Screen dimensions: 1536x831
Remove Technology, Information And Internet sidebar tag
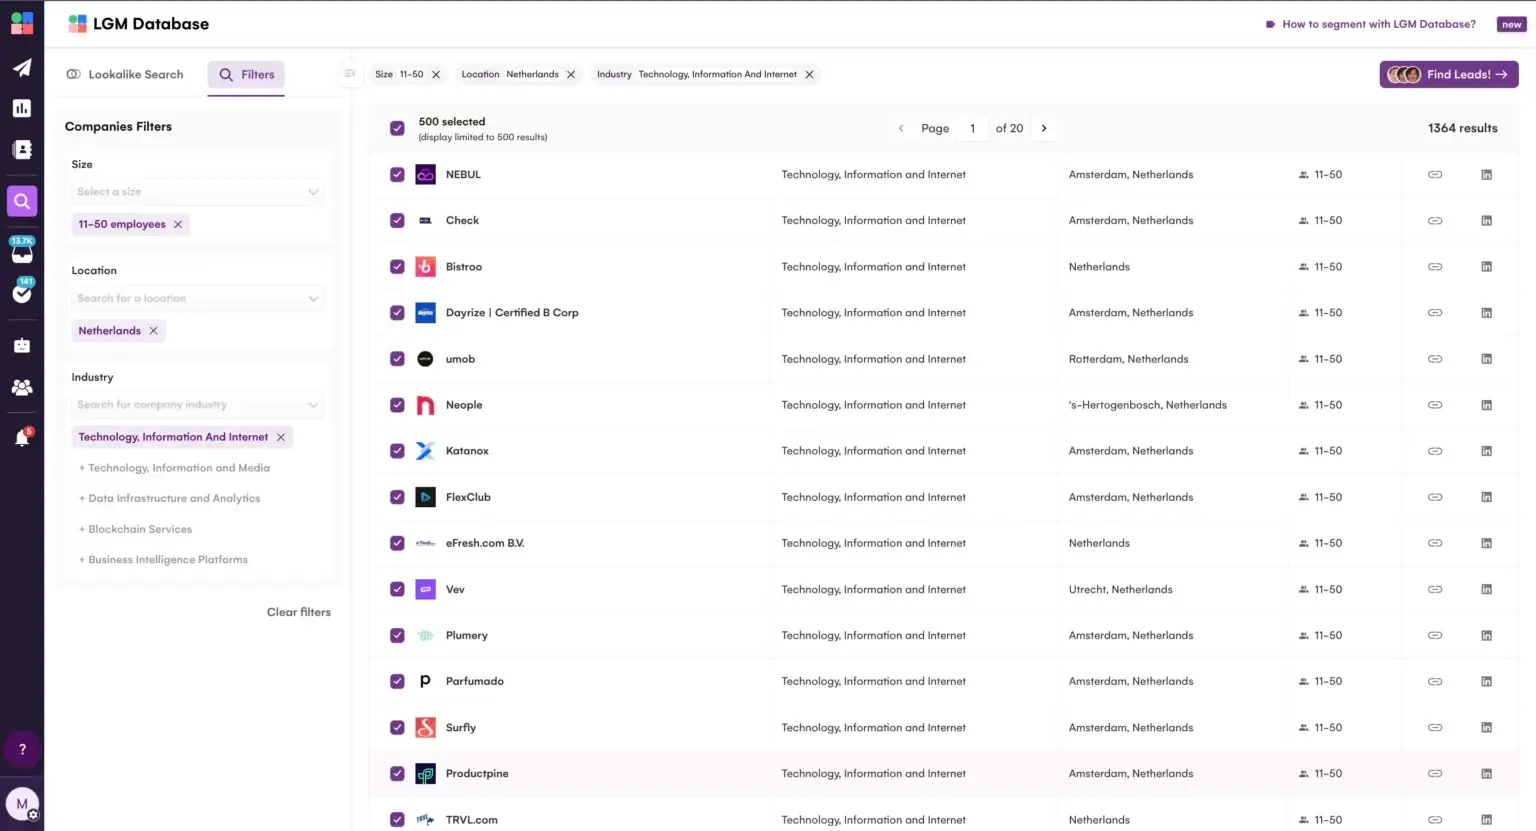pyautogui.click(x=281, y=437)
